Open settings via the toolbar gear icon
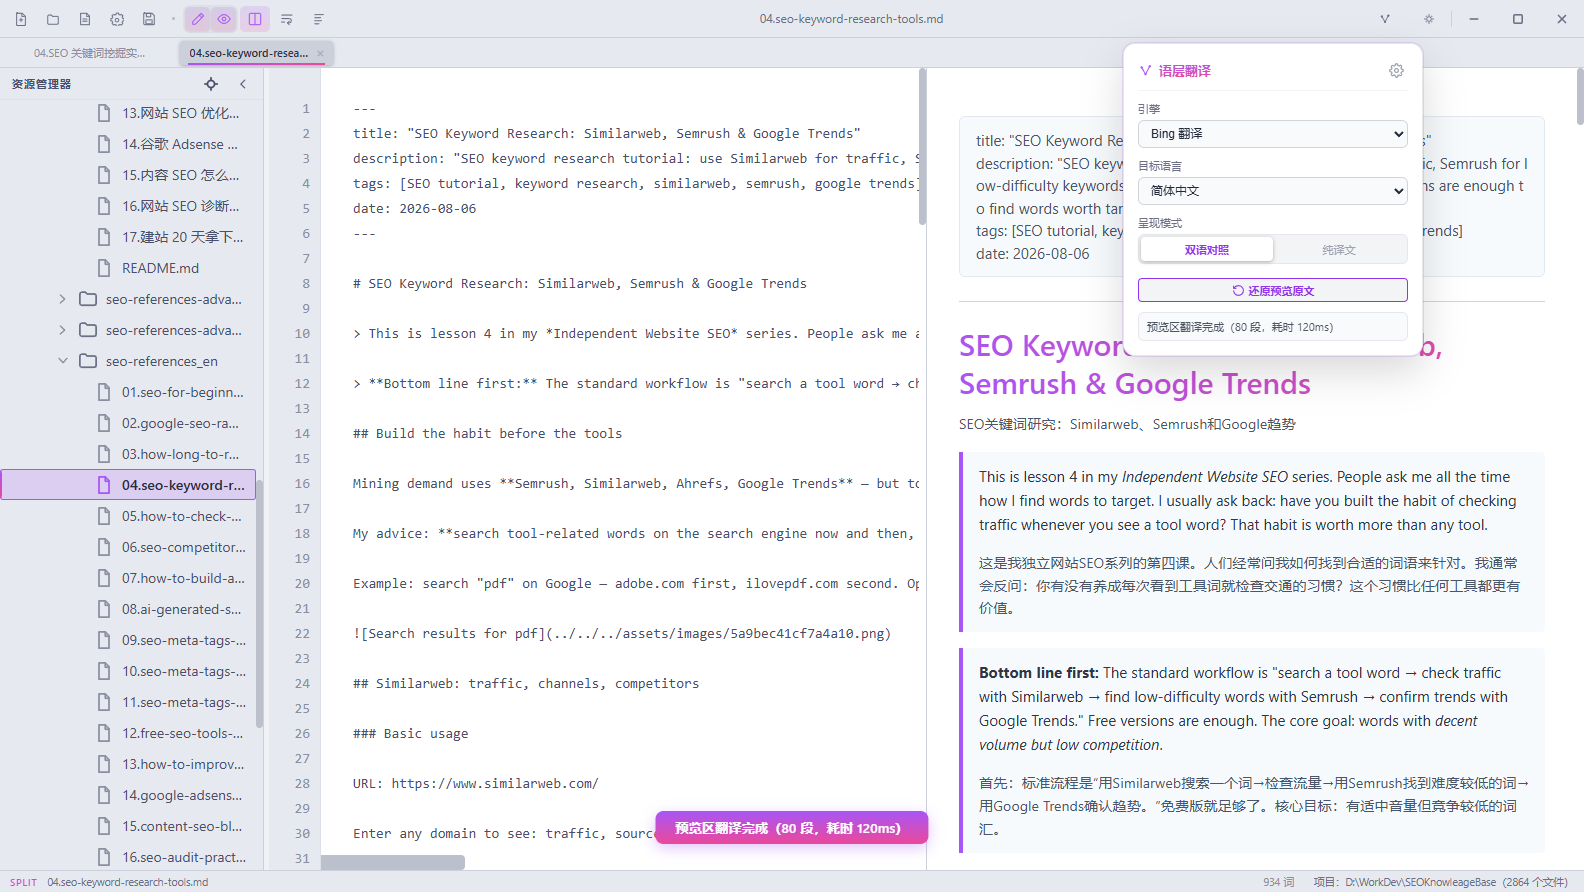This screenshot has height=892, width=1584. click(117, 19)
